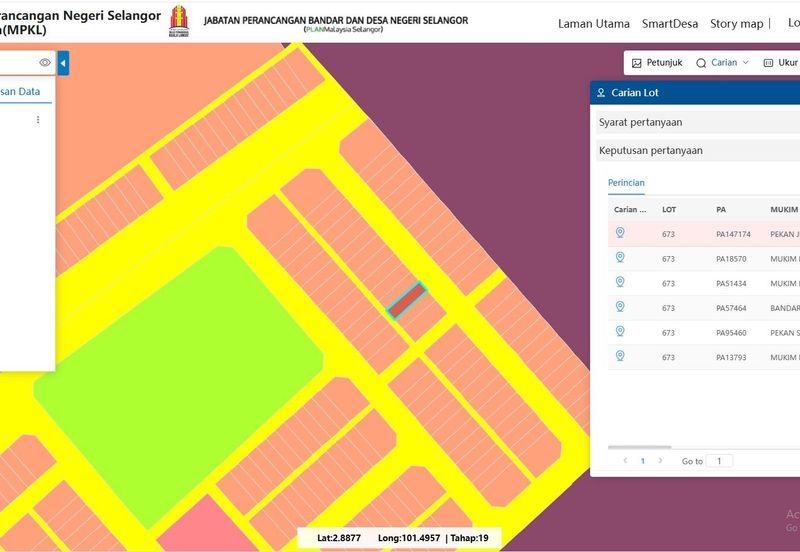Locate lot 673 with PA13793 pin icon
Image resolution: width=800 pixels, height=552 pixels.
pyautogui.click(x=620, y=356)
